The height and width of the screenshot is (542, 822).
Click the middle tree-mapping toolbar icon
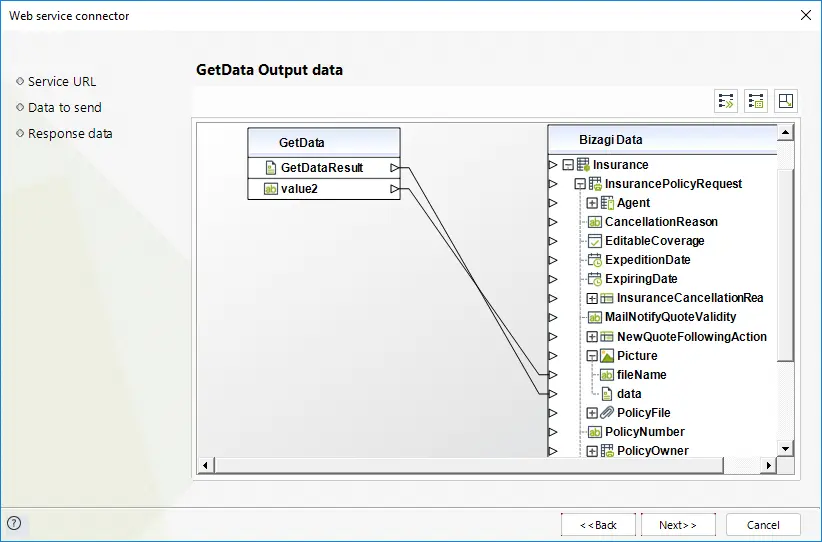point(755,101)
